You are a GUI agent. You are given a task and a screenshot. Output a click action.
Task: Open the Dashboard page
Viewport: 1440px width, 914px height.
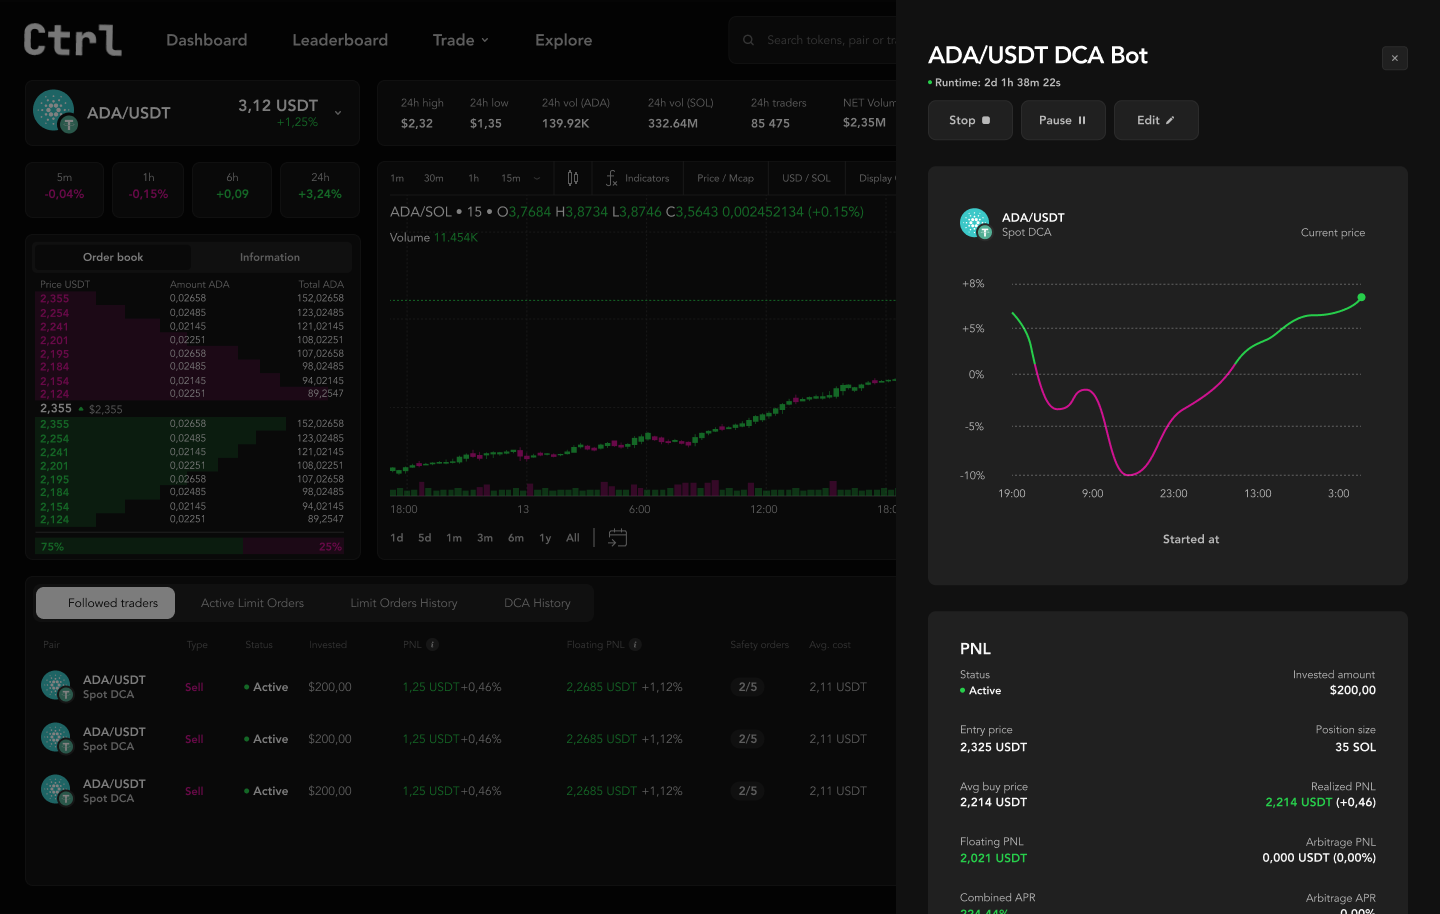tap(206, 40)
